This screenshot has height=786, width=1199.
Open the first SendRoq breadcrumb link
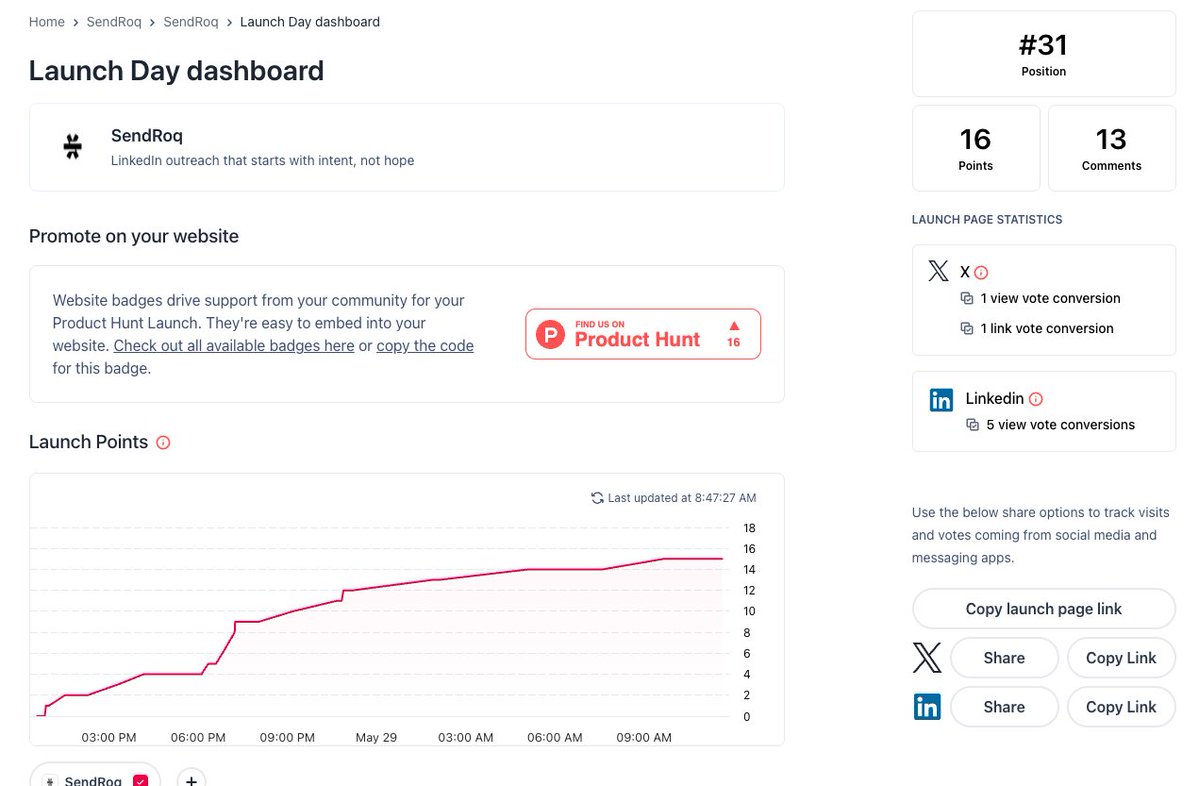click(114, 22)
